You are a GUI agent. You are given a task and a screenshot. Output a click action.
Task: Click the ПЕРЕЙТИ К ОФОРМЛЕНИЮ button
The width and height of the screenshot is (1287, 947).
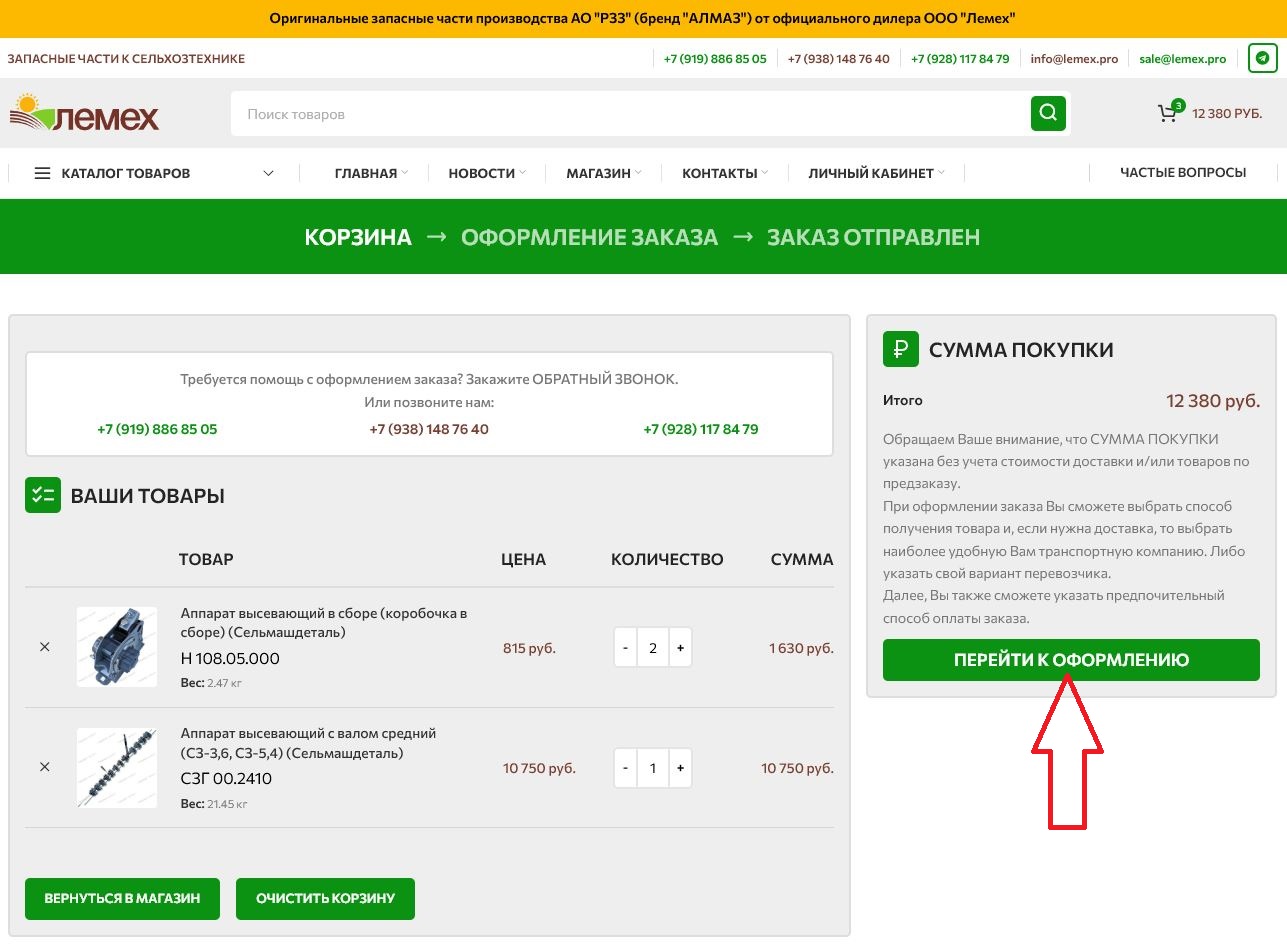tap(1070, 659)
